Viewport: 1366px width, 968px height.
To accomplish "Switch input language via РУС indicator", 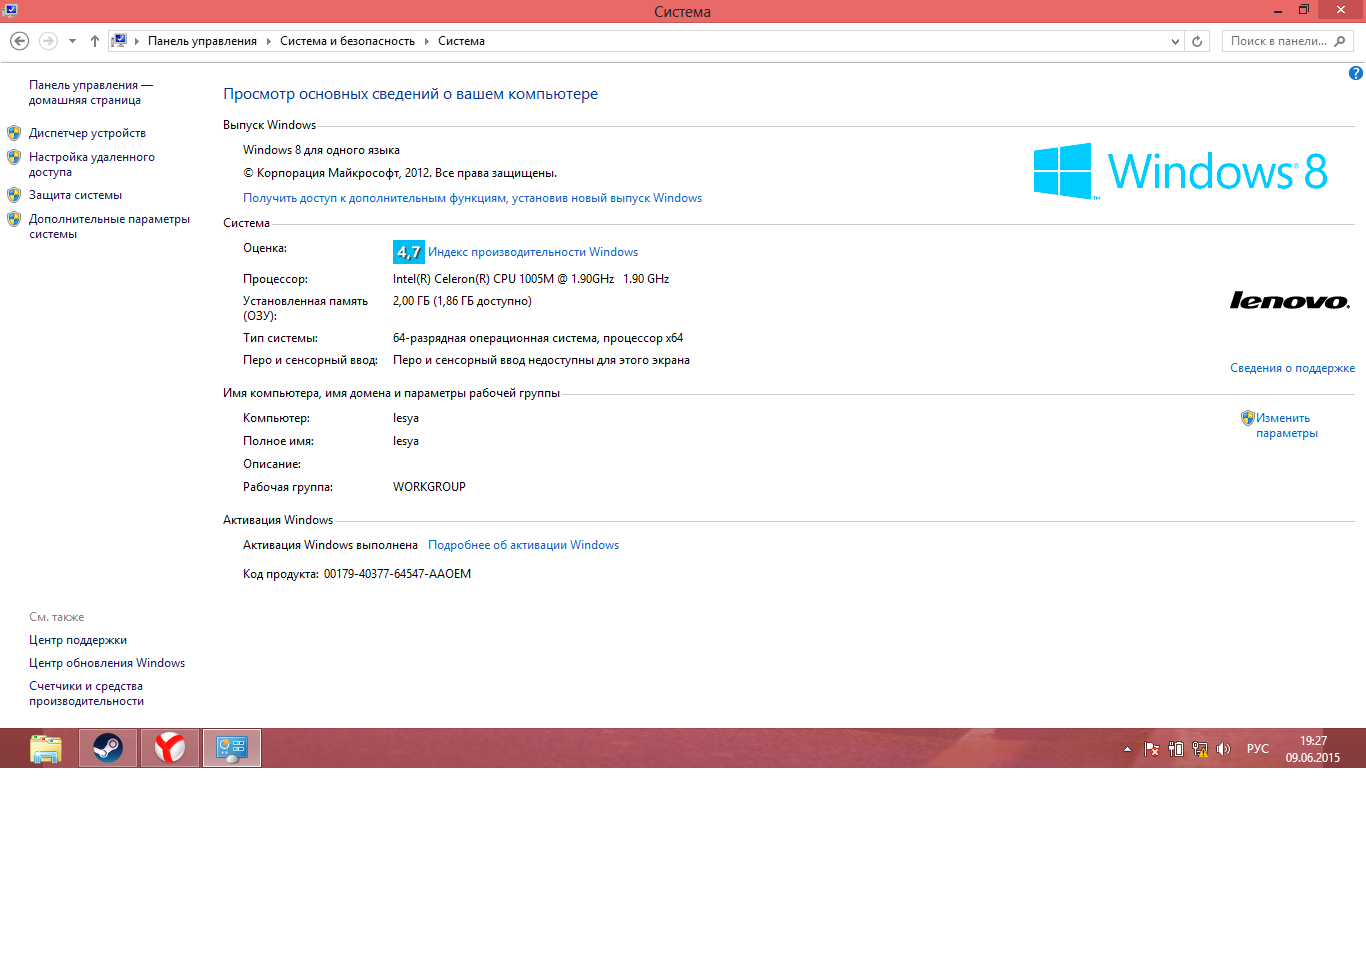I will click(x=1258, y=749).
